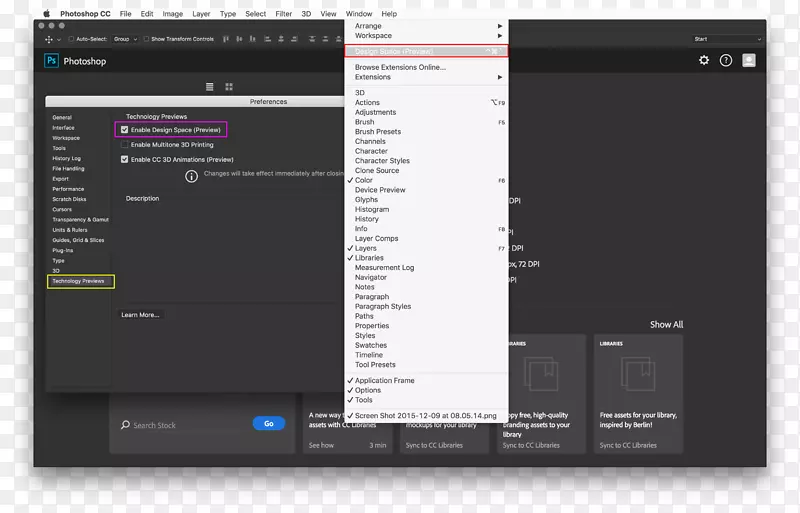Open the settings gear icon

[x=704, y=60]
